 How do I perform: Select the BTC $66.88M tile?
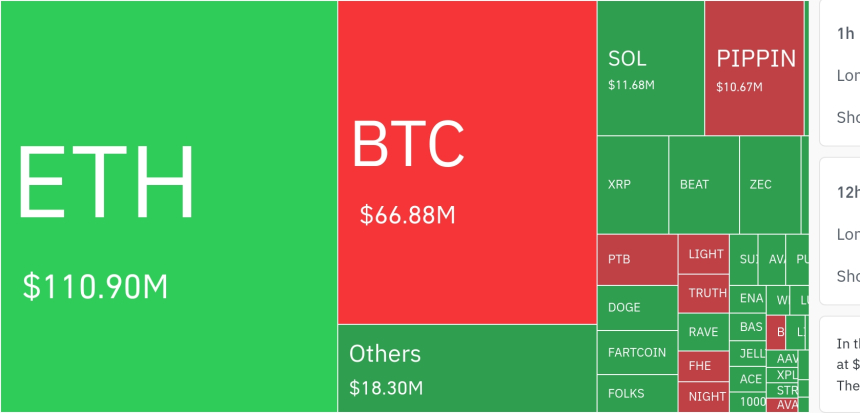click(x=467, y=162)
